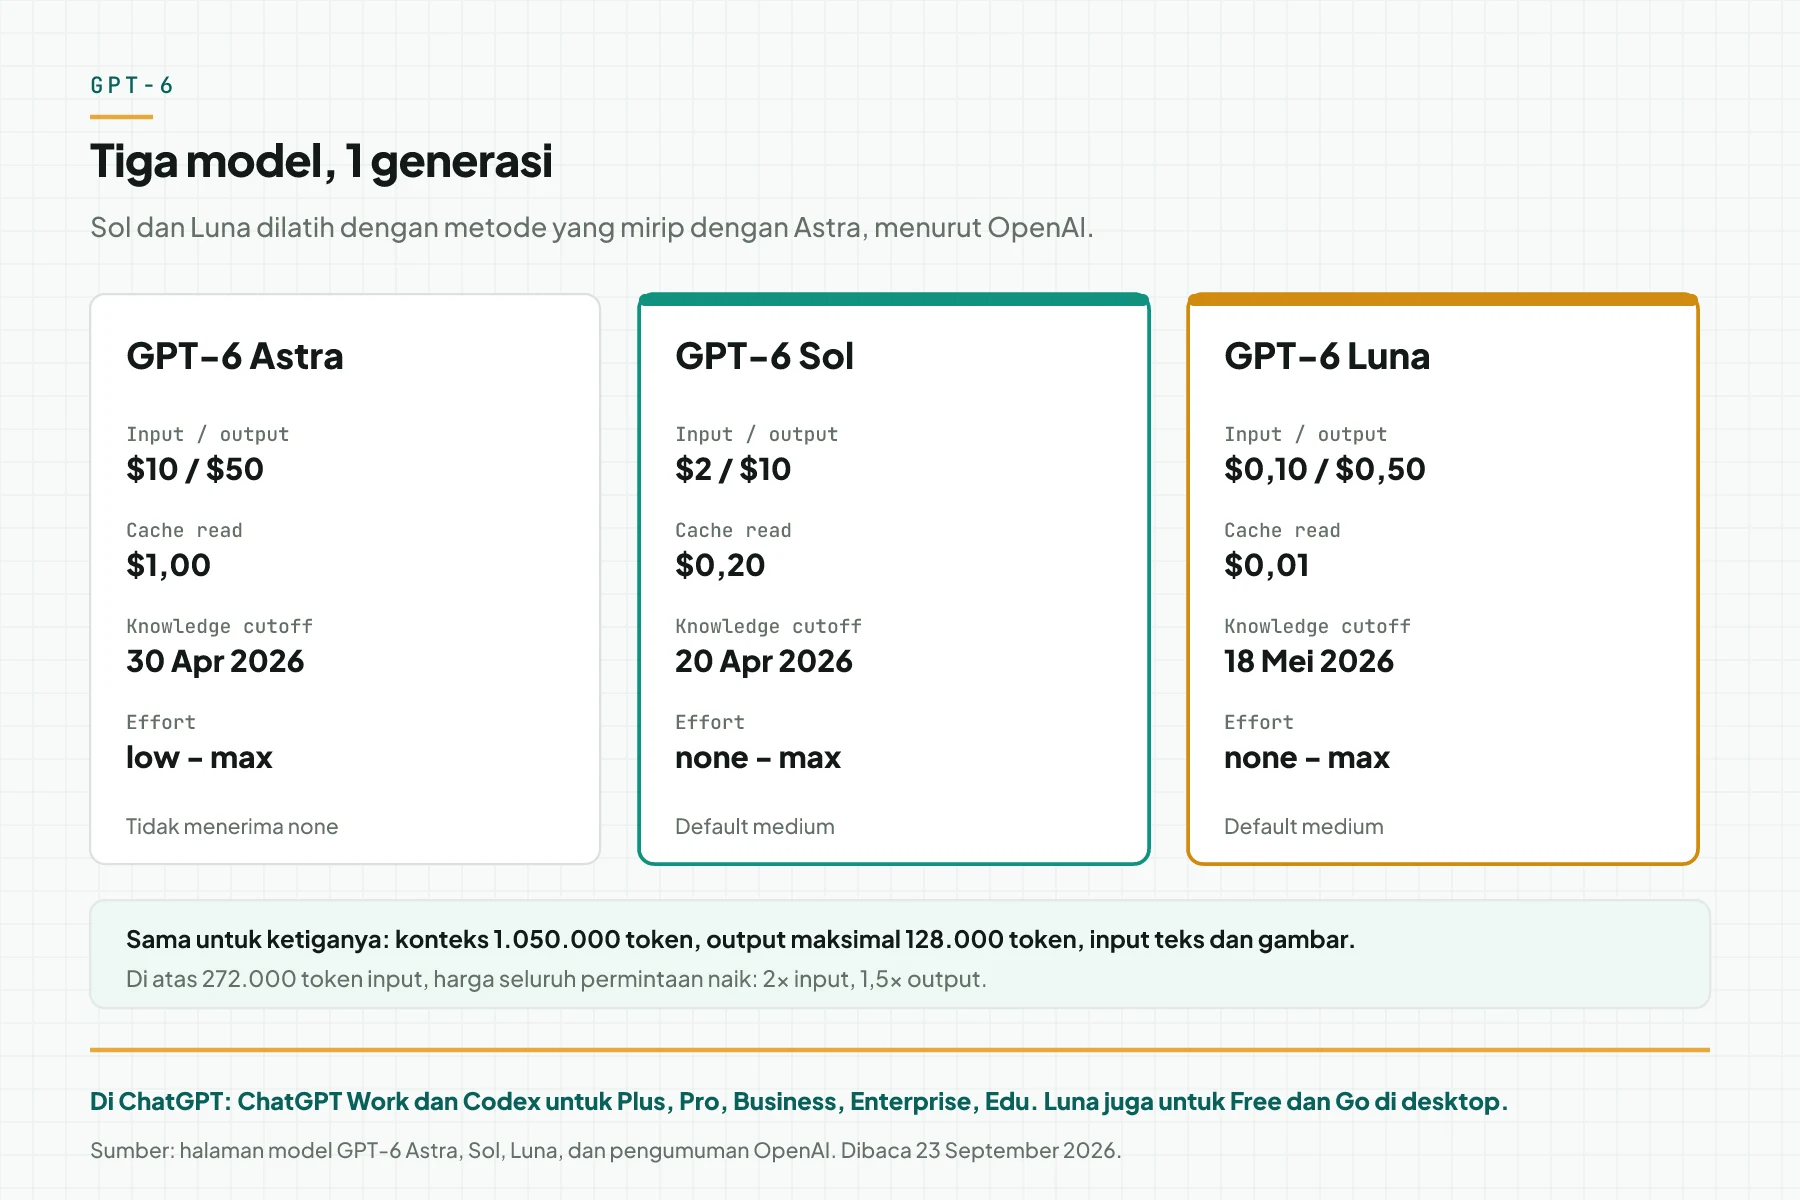The image size is (1800, 1200).
Task: Click the Effort label in Sol card
Action: pos(710,722)
